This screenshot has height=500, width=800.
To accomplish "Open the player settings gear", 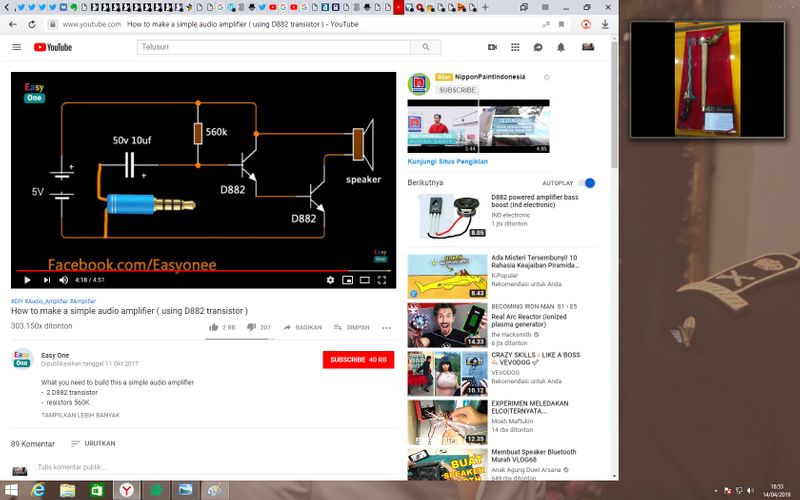I will (x=330, y=280).
